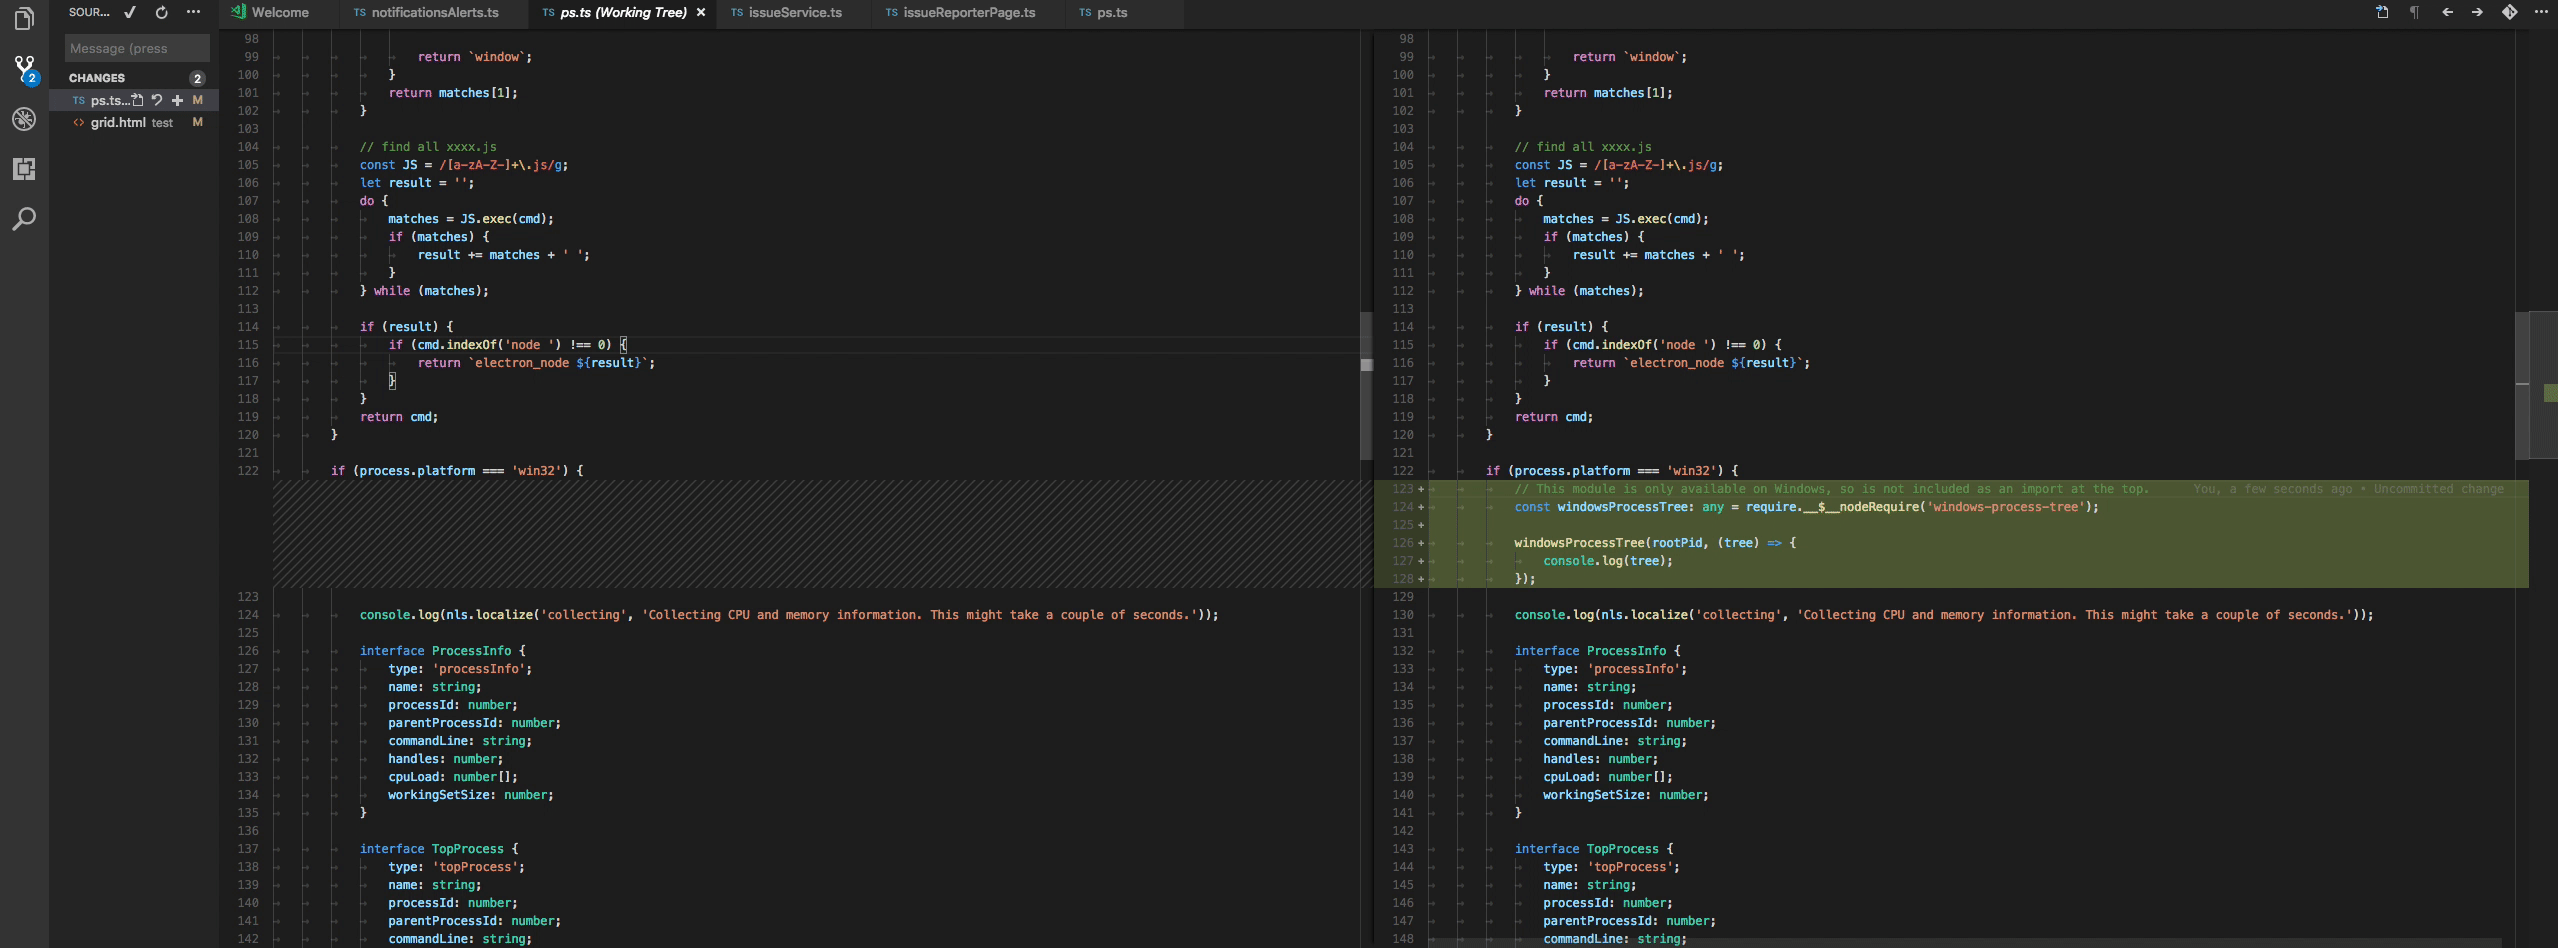
Task: Open the Extensions view in activity bar
Action: (24, 169)
